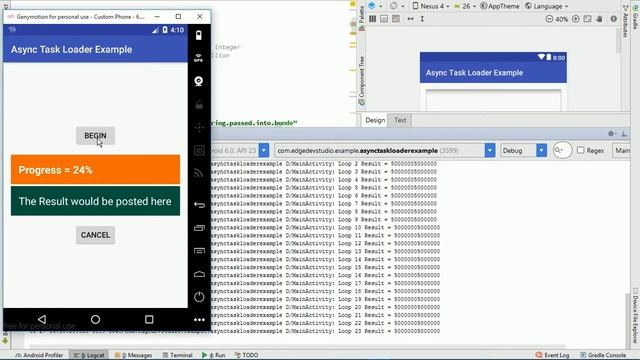640x360 pixels.
Task: Open the Logcat tool window
Action: pos(89,355)
